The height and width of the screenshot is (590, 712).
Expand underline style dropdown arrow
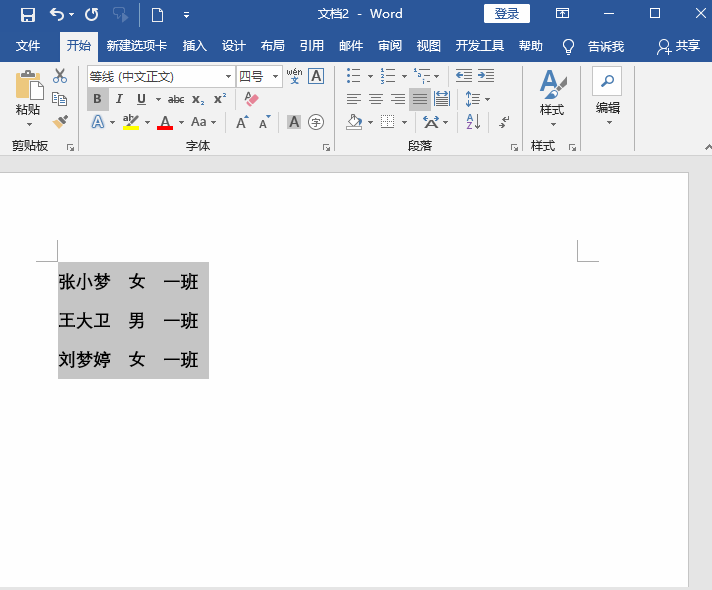158,99
